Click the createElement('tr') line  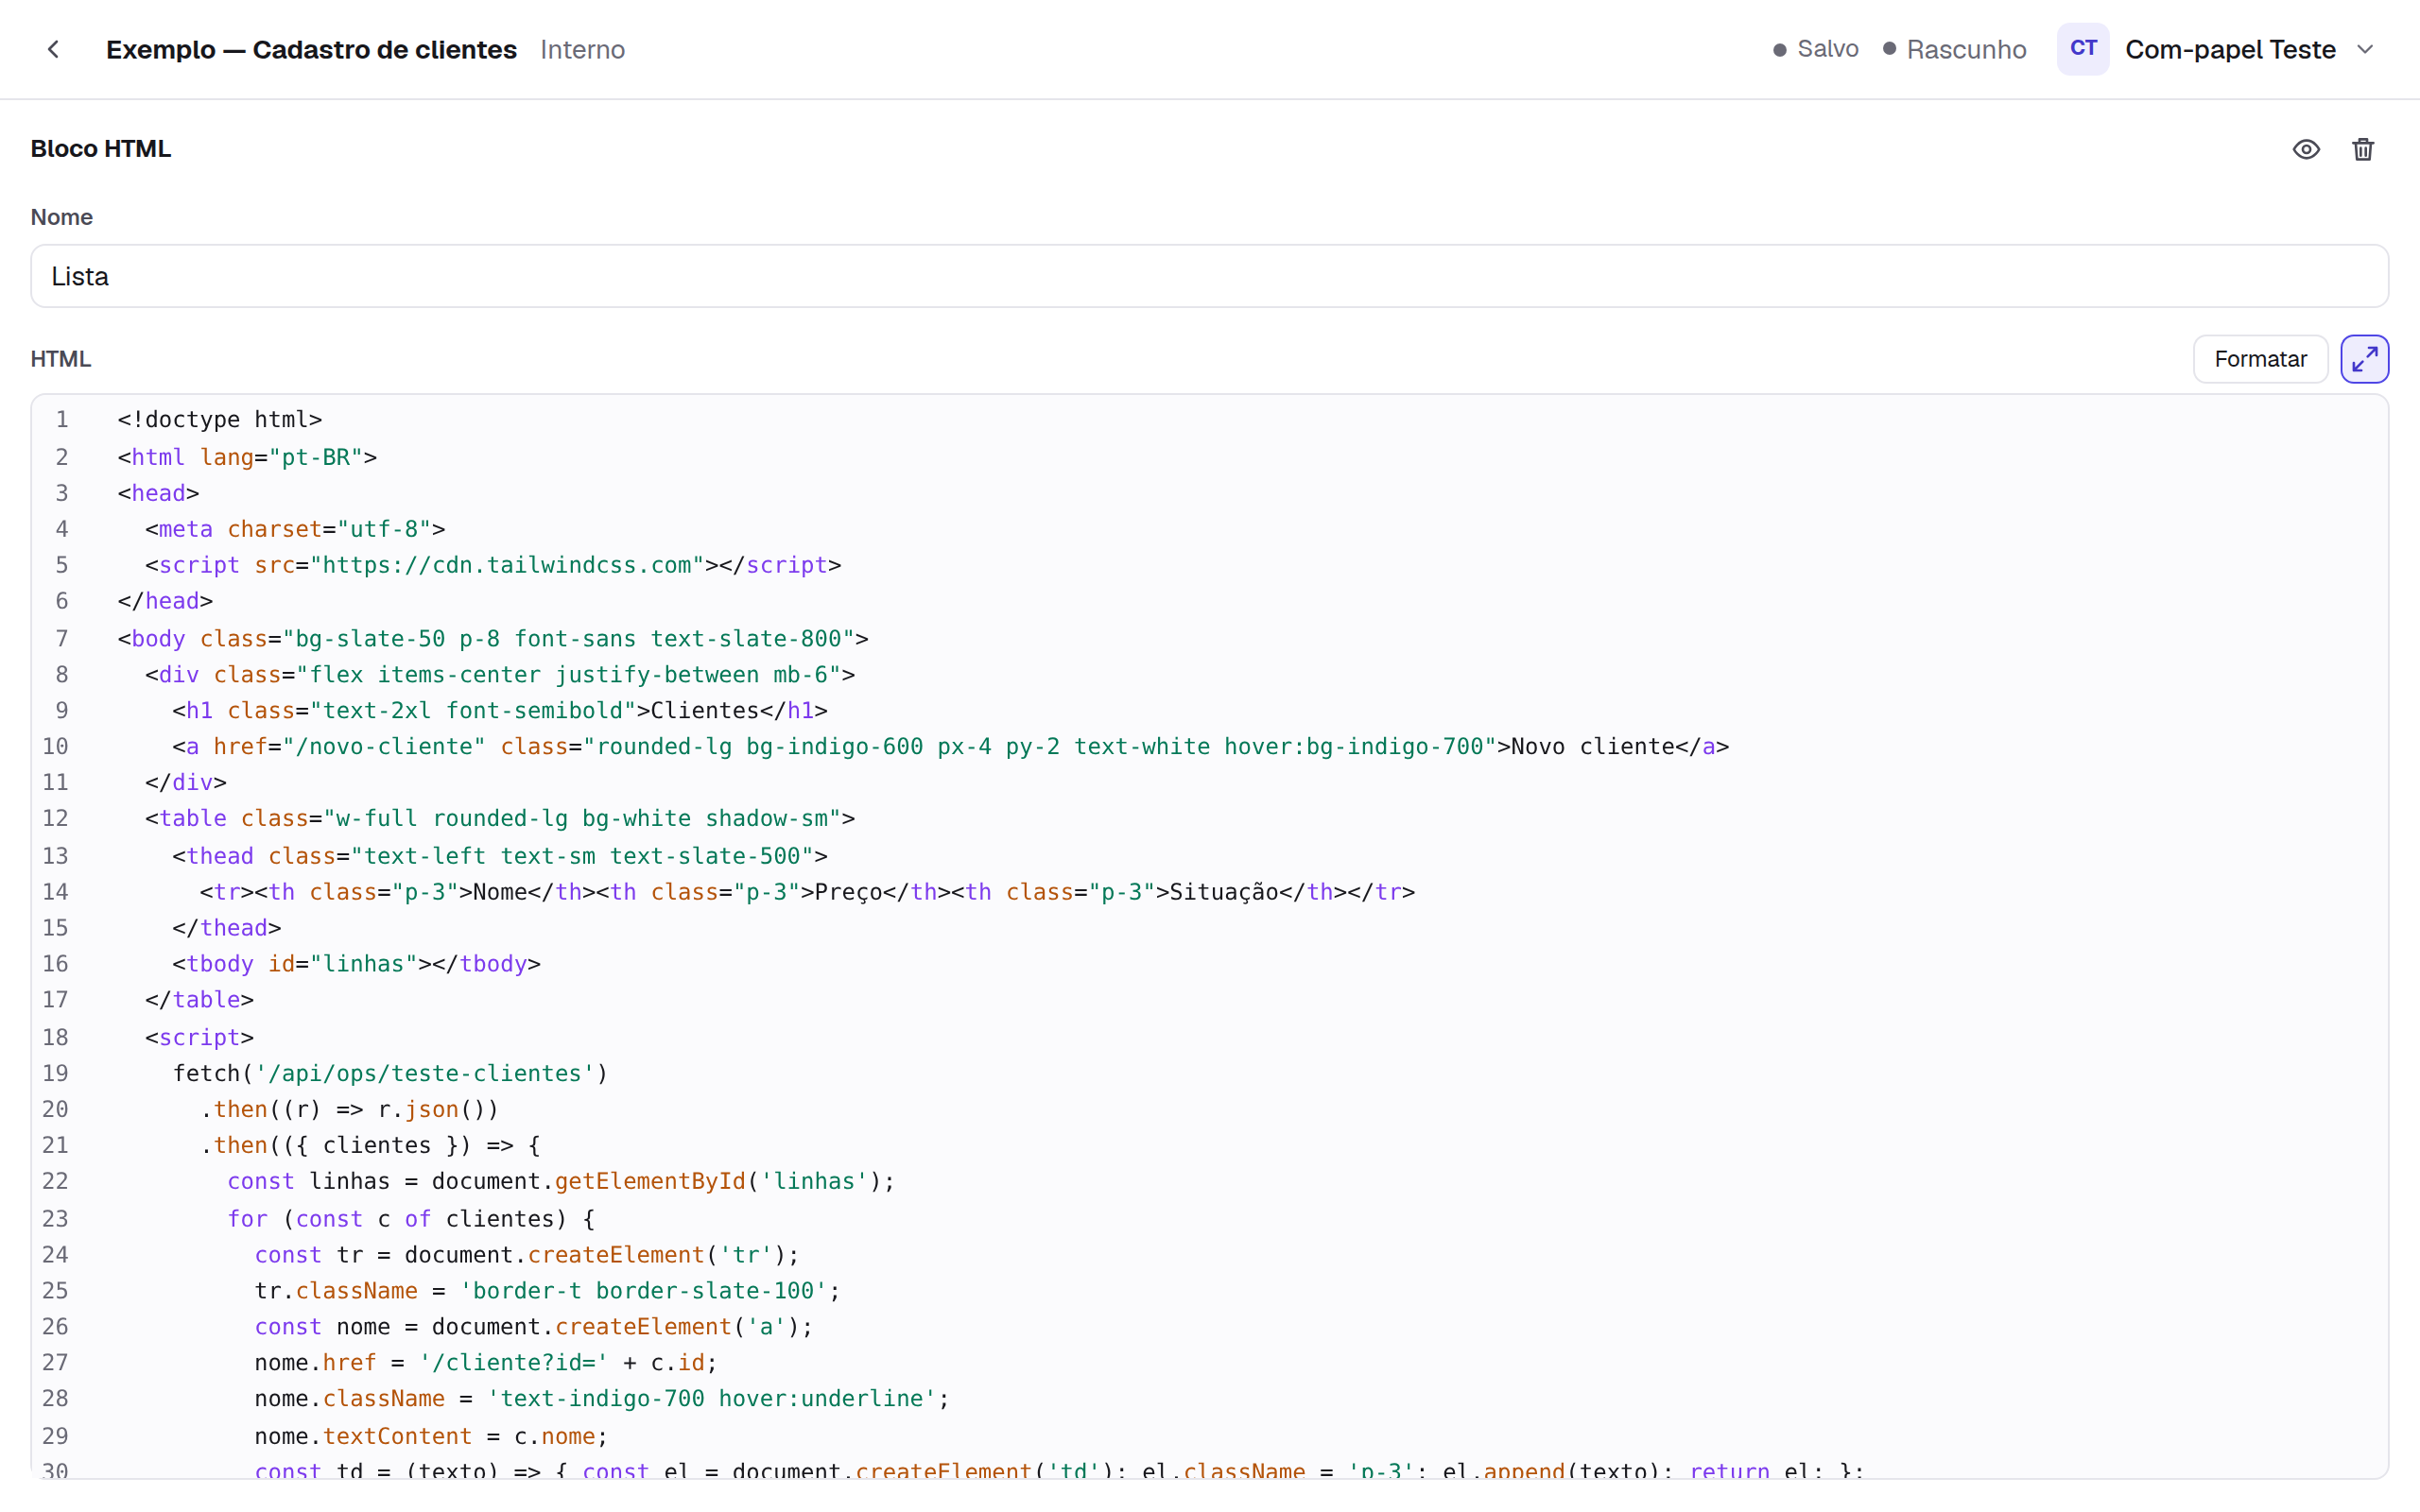527,1255
